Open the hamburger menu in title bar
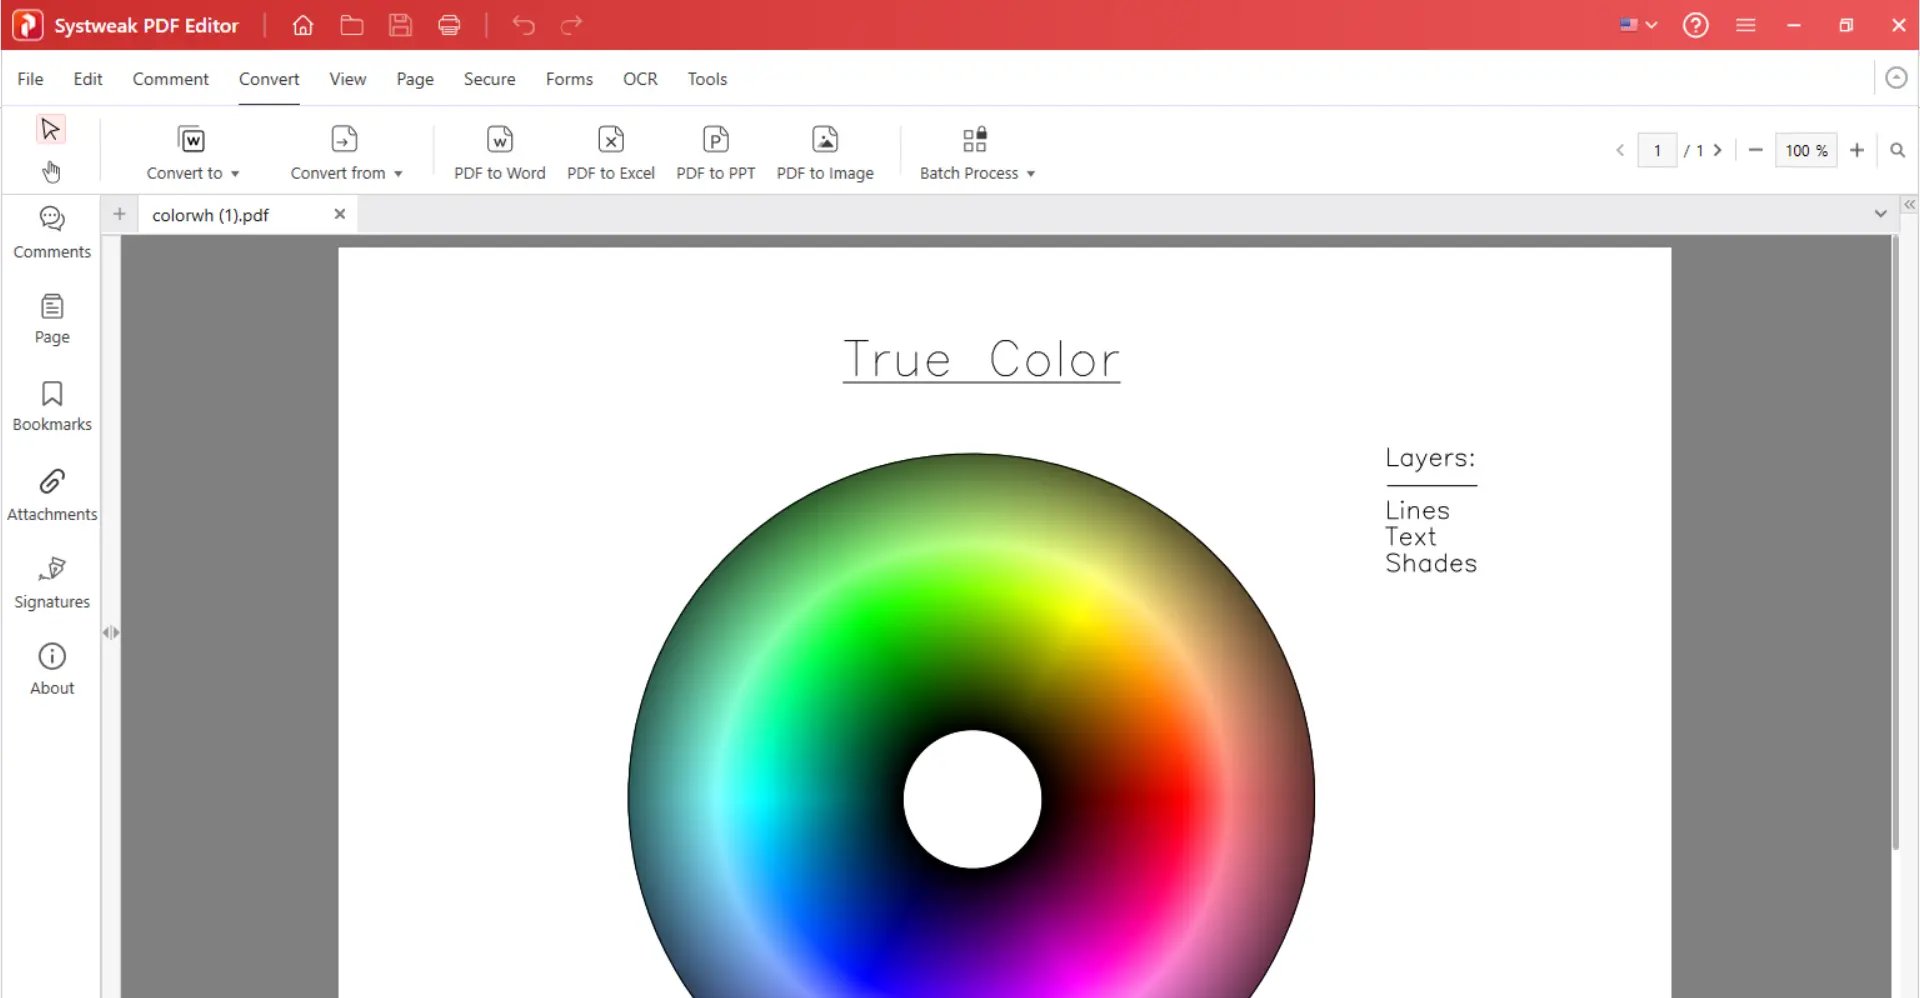The height and width of the screenshot is (998, 1920). point(1746,25)
